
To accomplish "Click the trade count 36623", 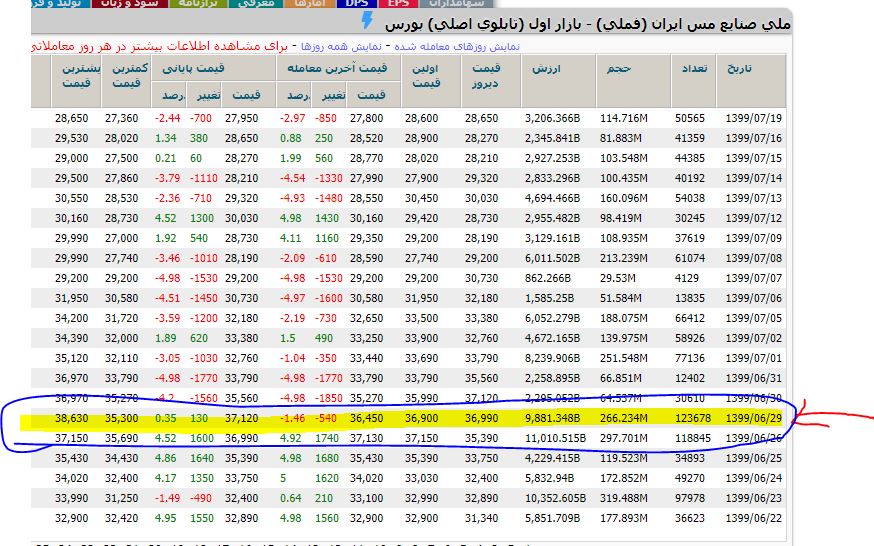I will [690, 518].
